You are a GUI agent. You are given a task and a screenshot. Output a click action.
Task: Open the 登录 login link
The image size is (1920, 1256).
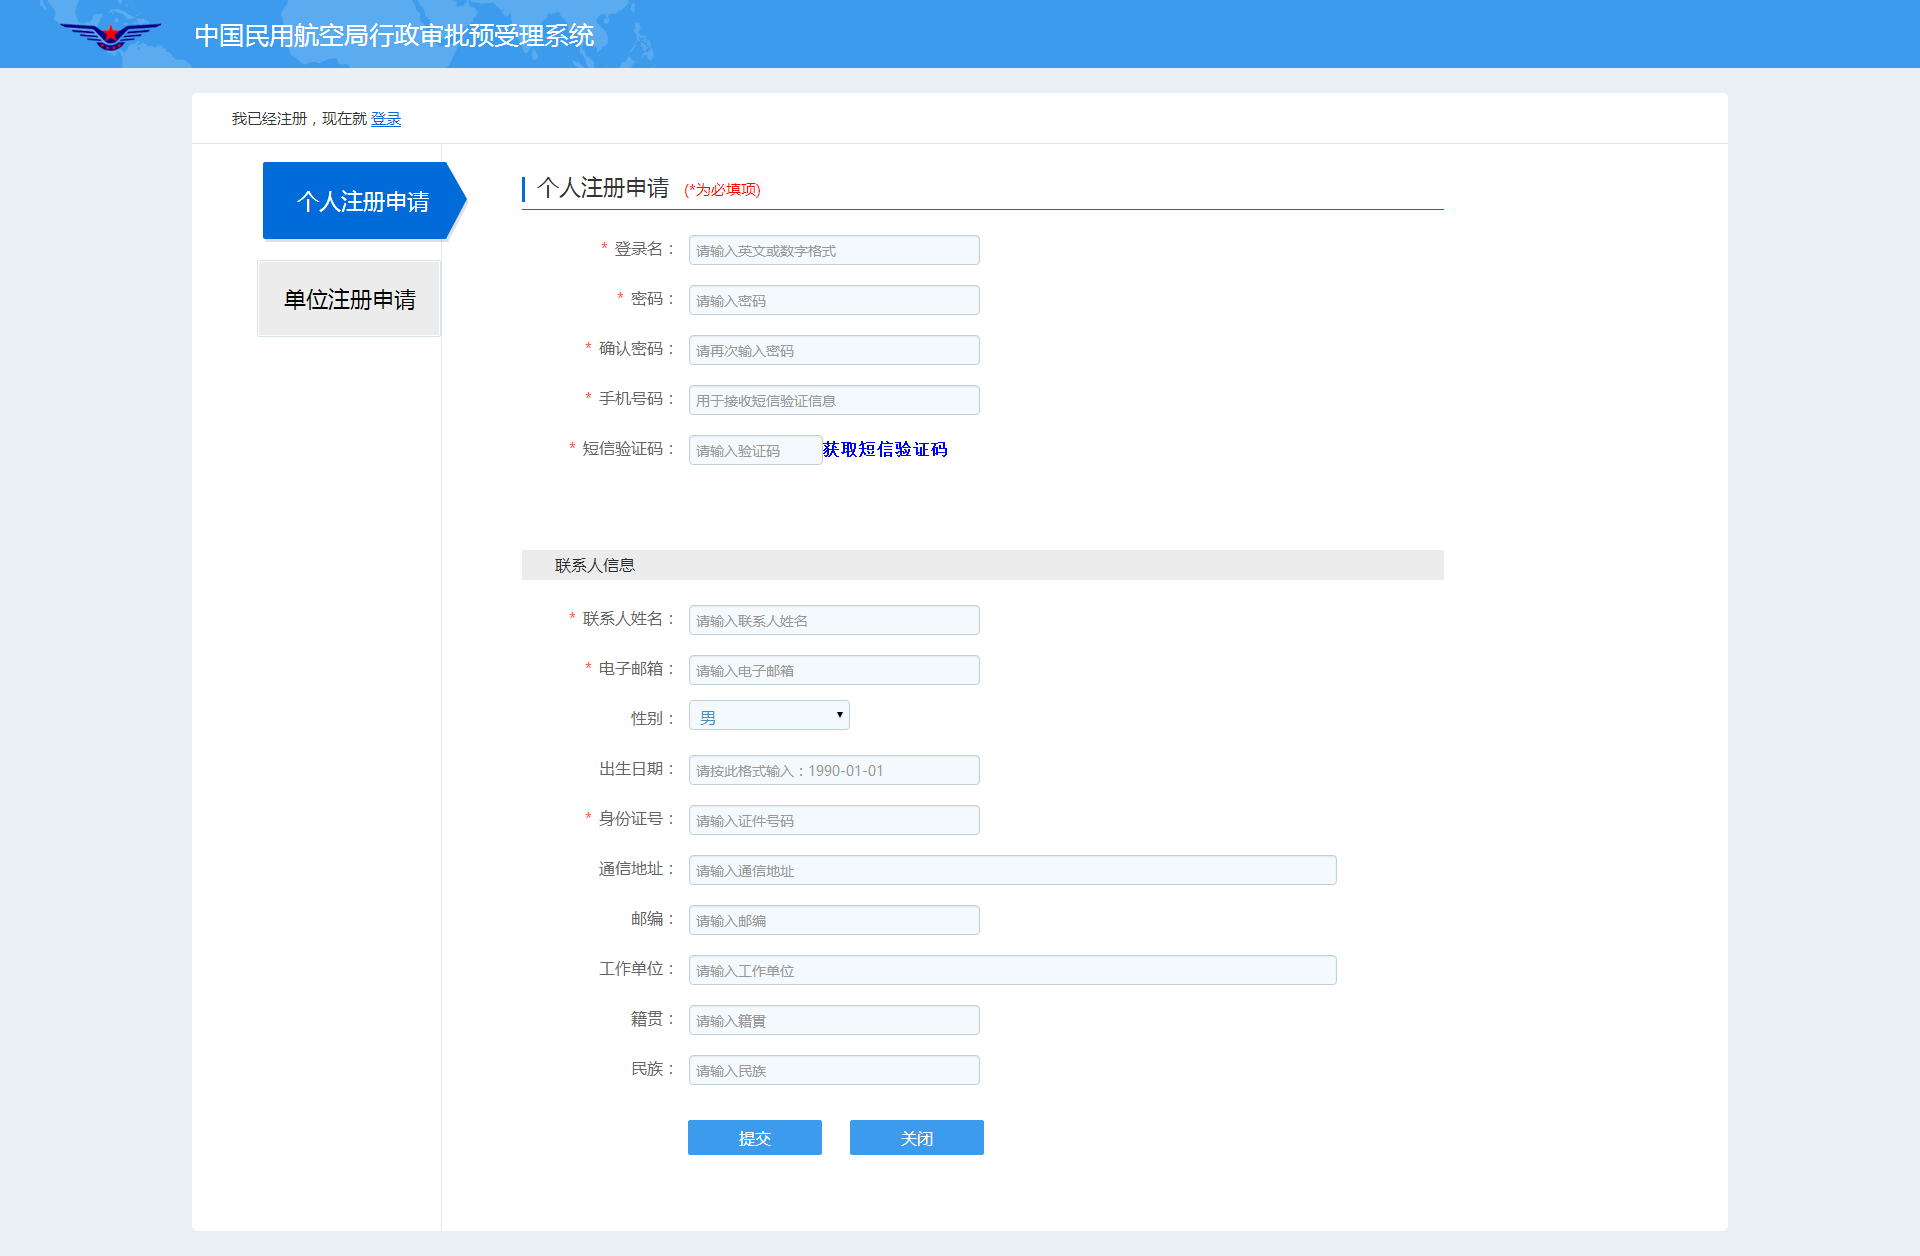pyautogui.click(x=386, y=119)
